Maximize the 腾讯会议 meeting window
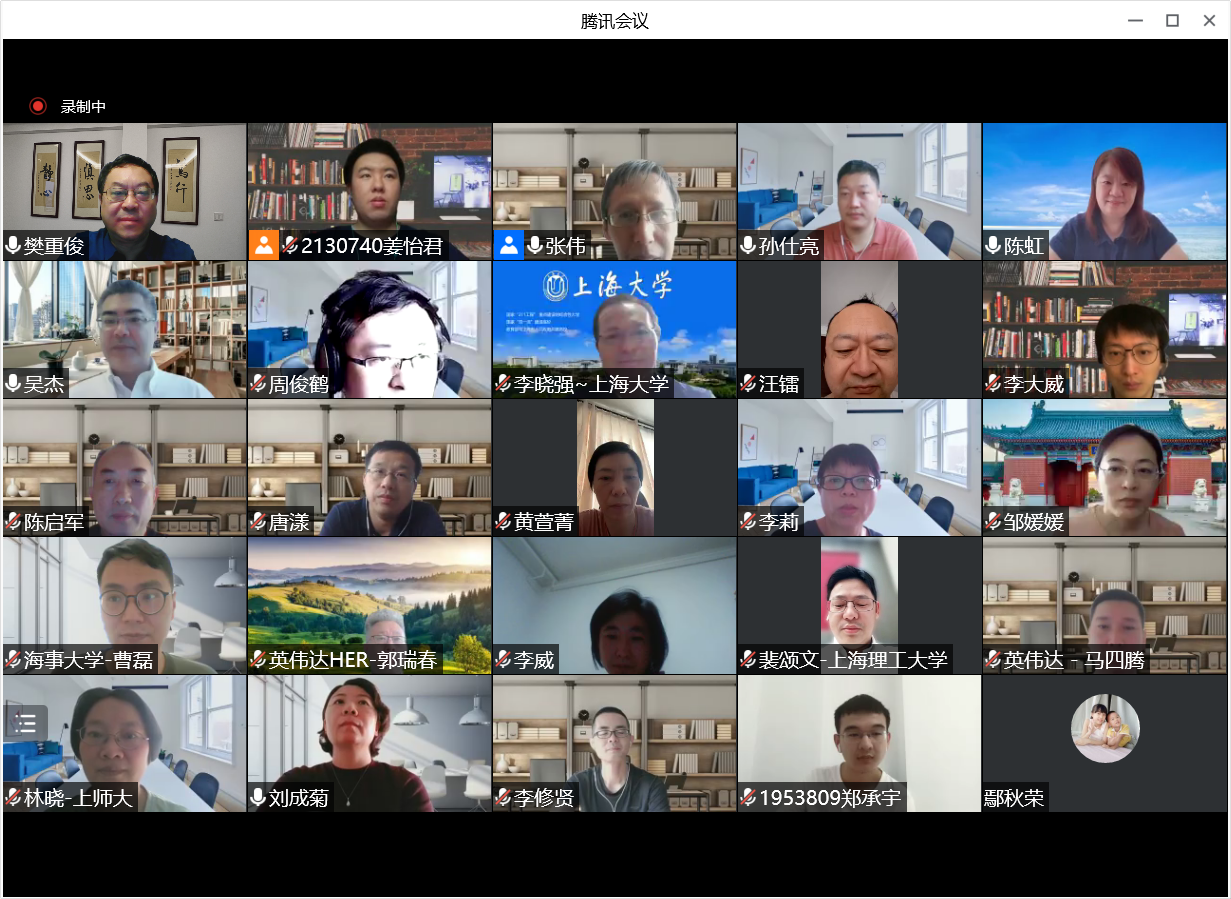The width and height of the screenshot is (1231, 899). tap(1172, 20)
